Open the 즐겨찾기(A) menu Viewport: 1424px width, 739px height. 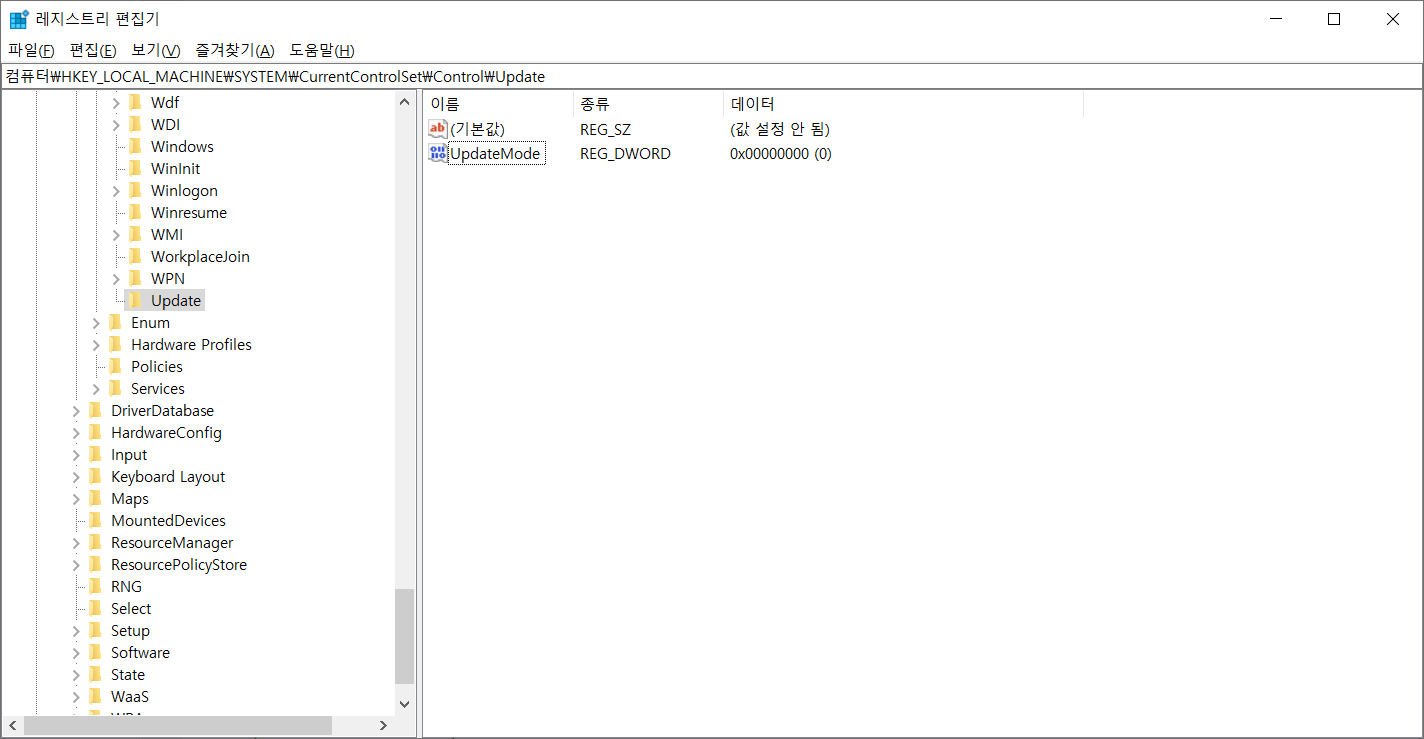pos(235,50)
